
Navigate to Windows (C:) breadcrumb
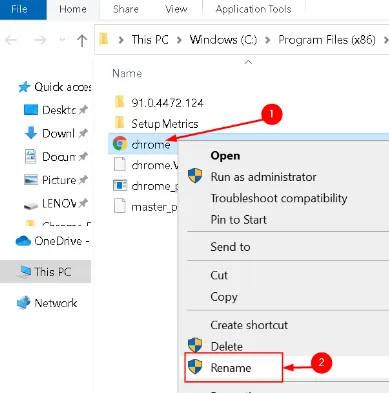pos(223,40)
